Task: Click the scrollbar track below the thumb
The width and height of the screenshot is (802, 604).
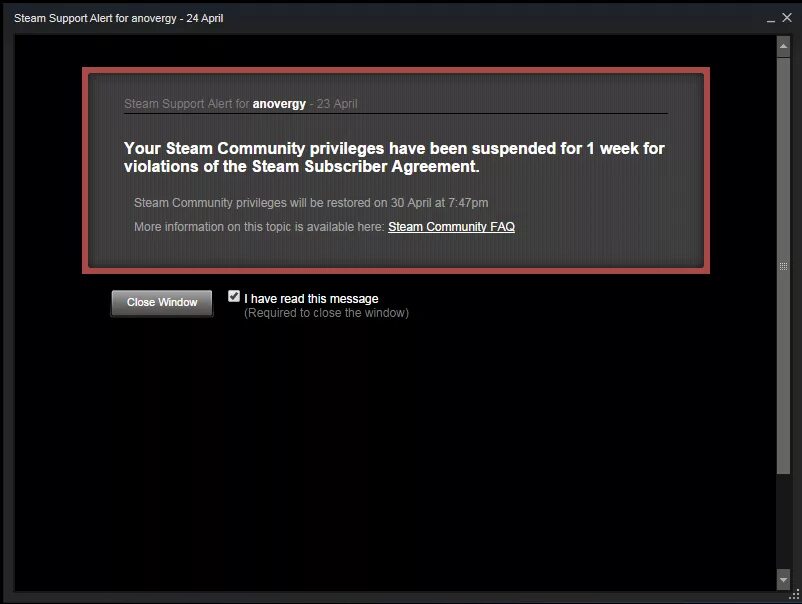Action: pyautogui.click(x=783, y=522)
